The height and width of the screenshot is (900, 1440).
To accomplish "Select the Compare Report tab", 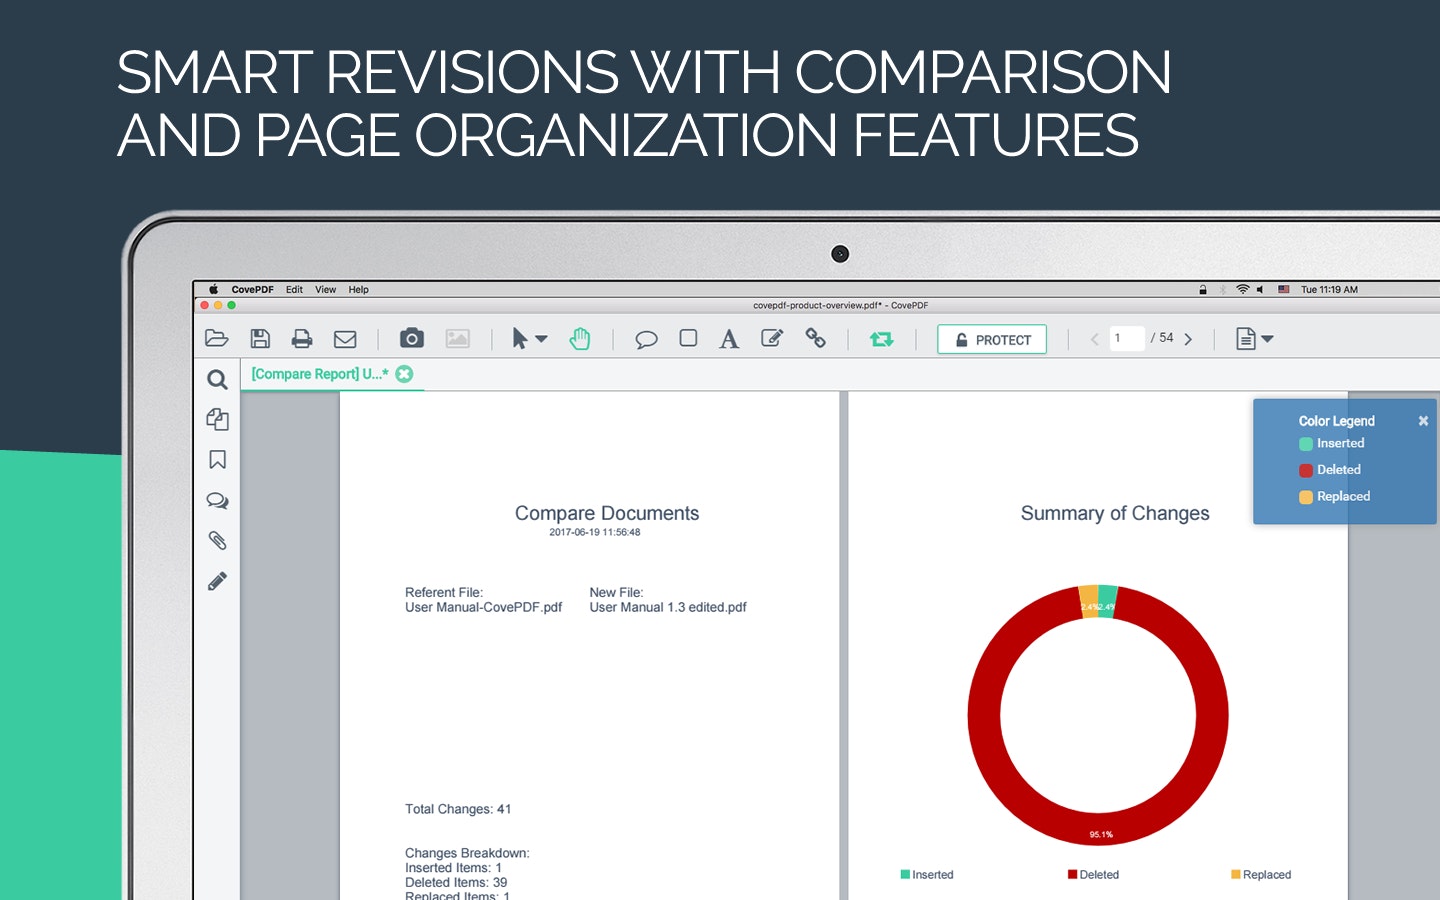I will tap(320, 374).
